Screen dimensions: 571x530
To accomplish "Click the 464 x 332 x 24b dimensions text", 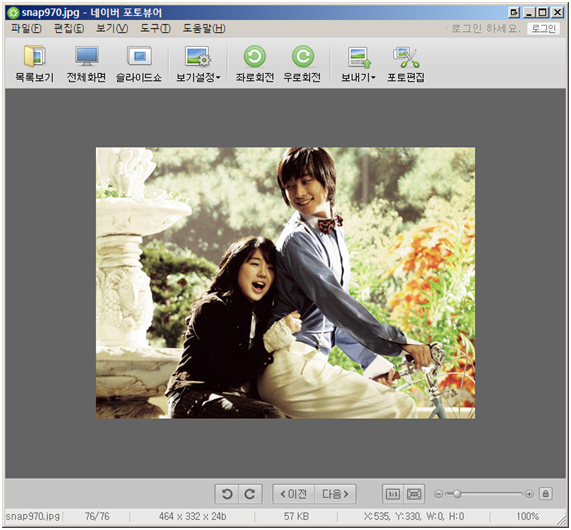I will tap(193, 516).
